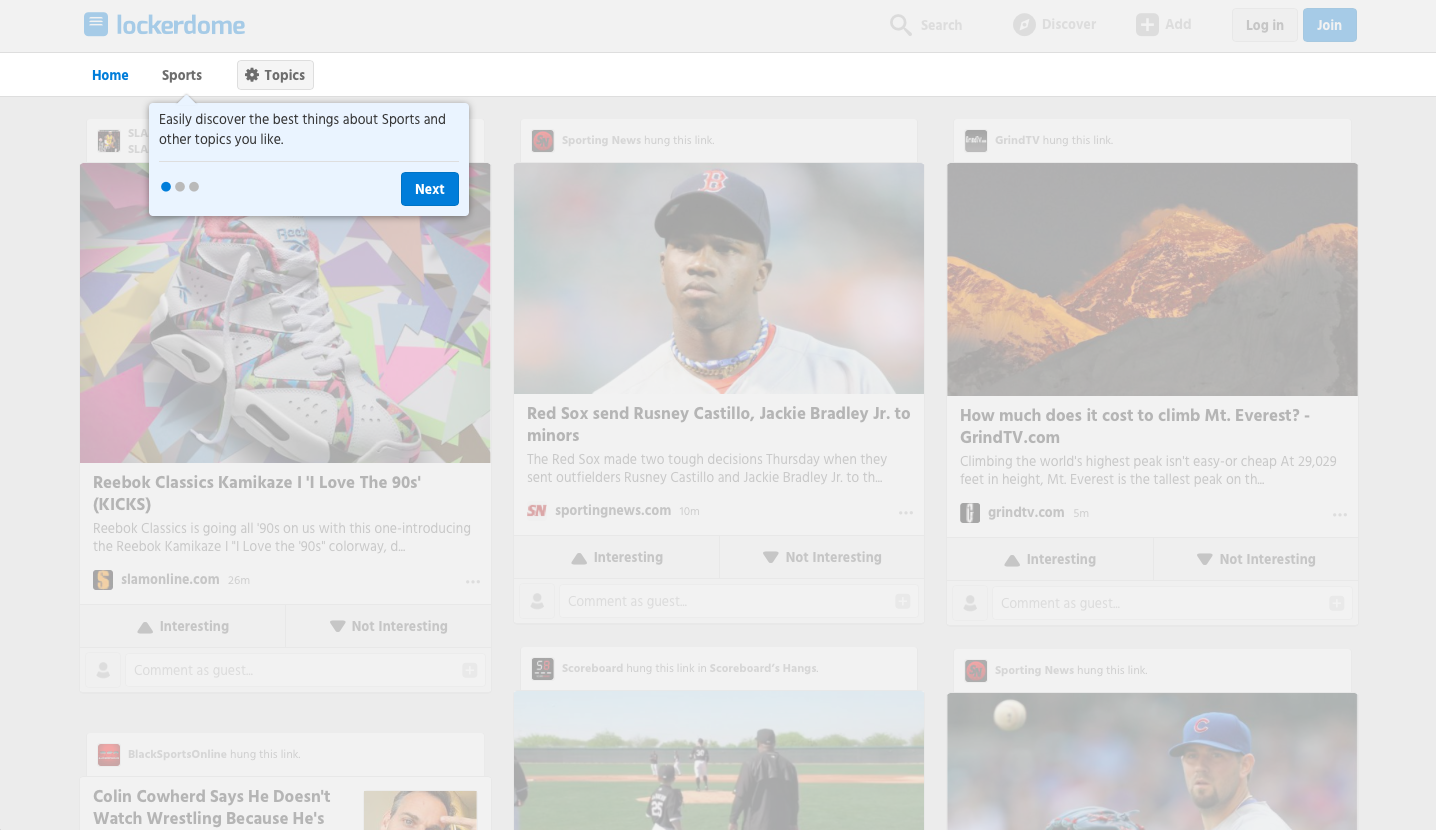Go to the Home tab
The width and height of the screenshot is (1436, 830).
(110, 75)
